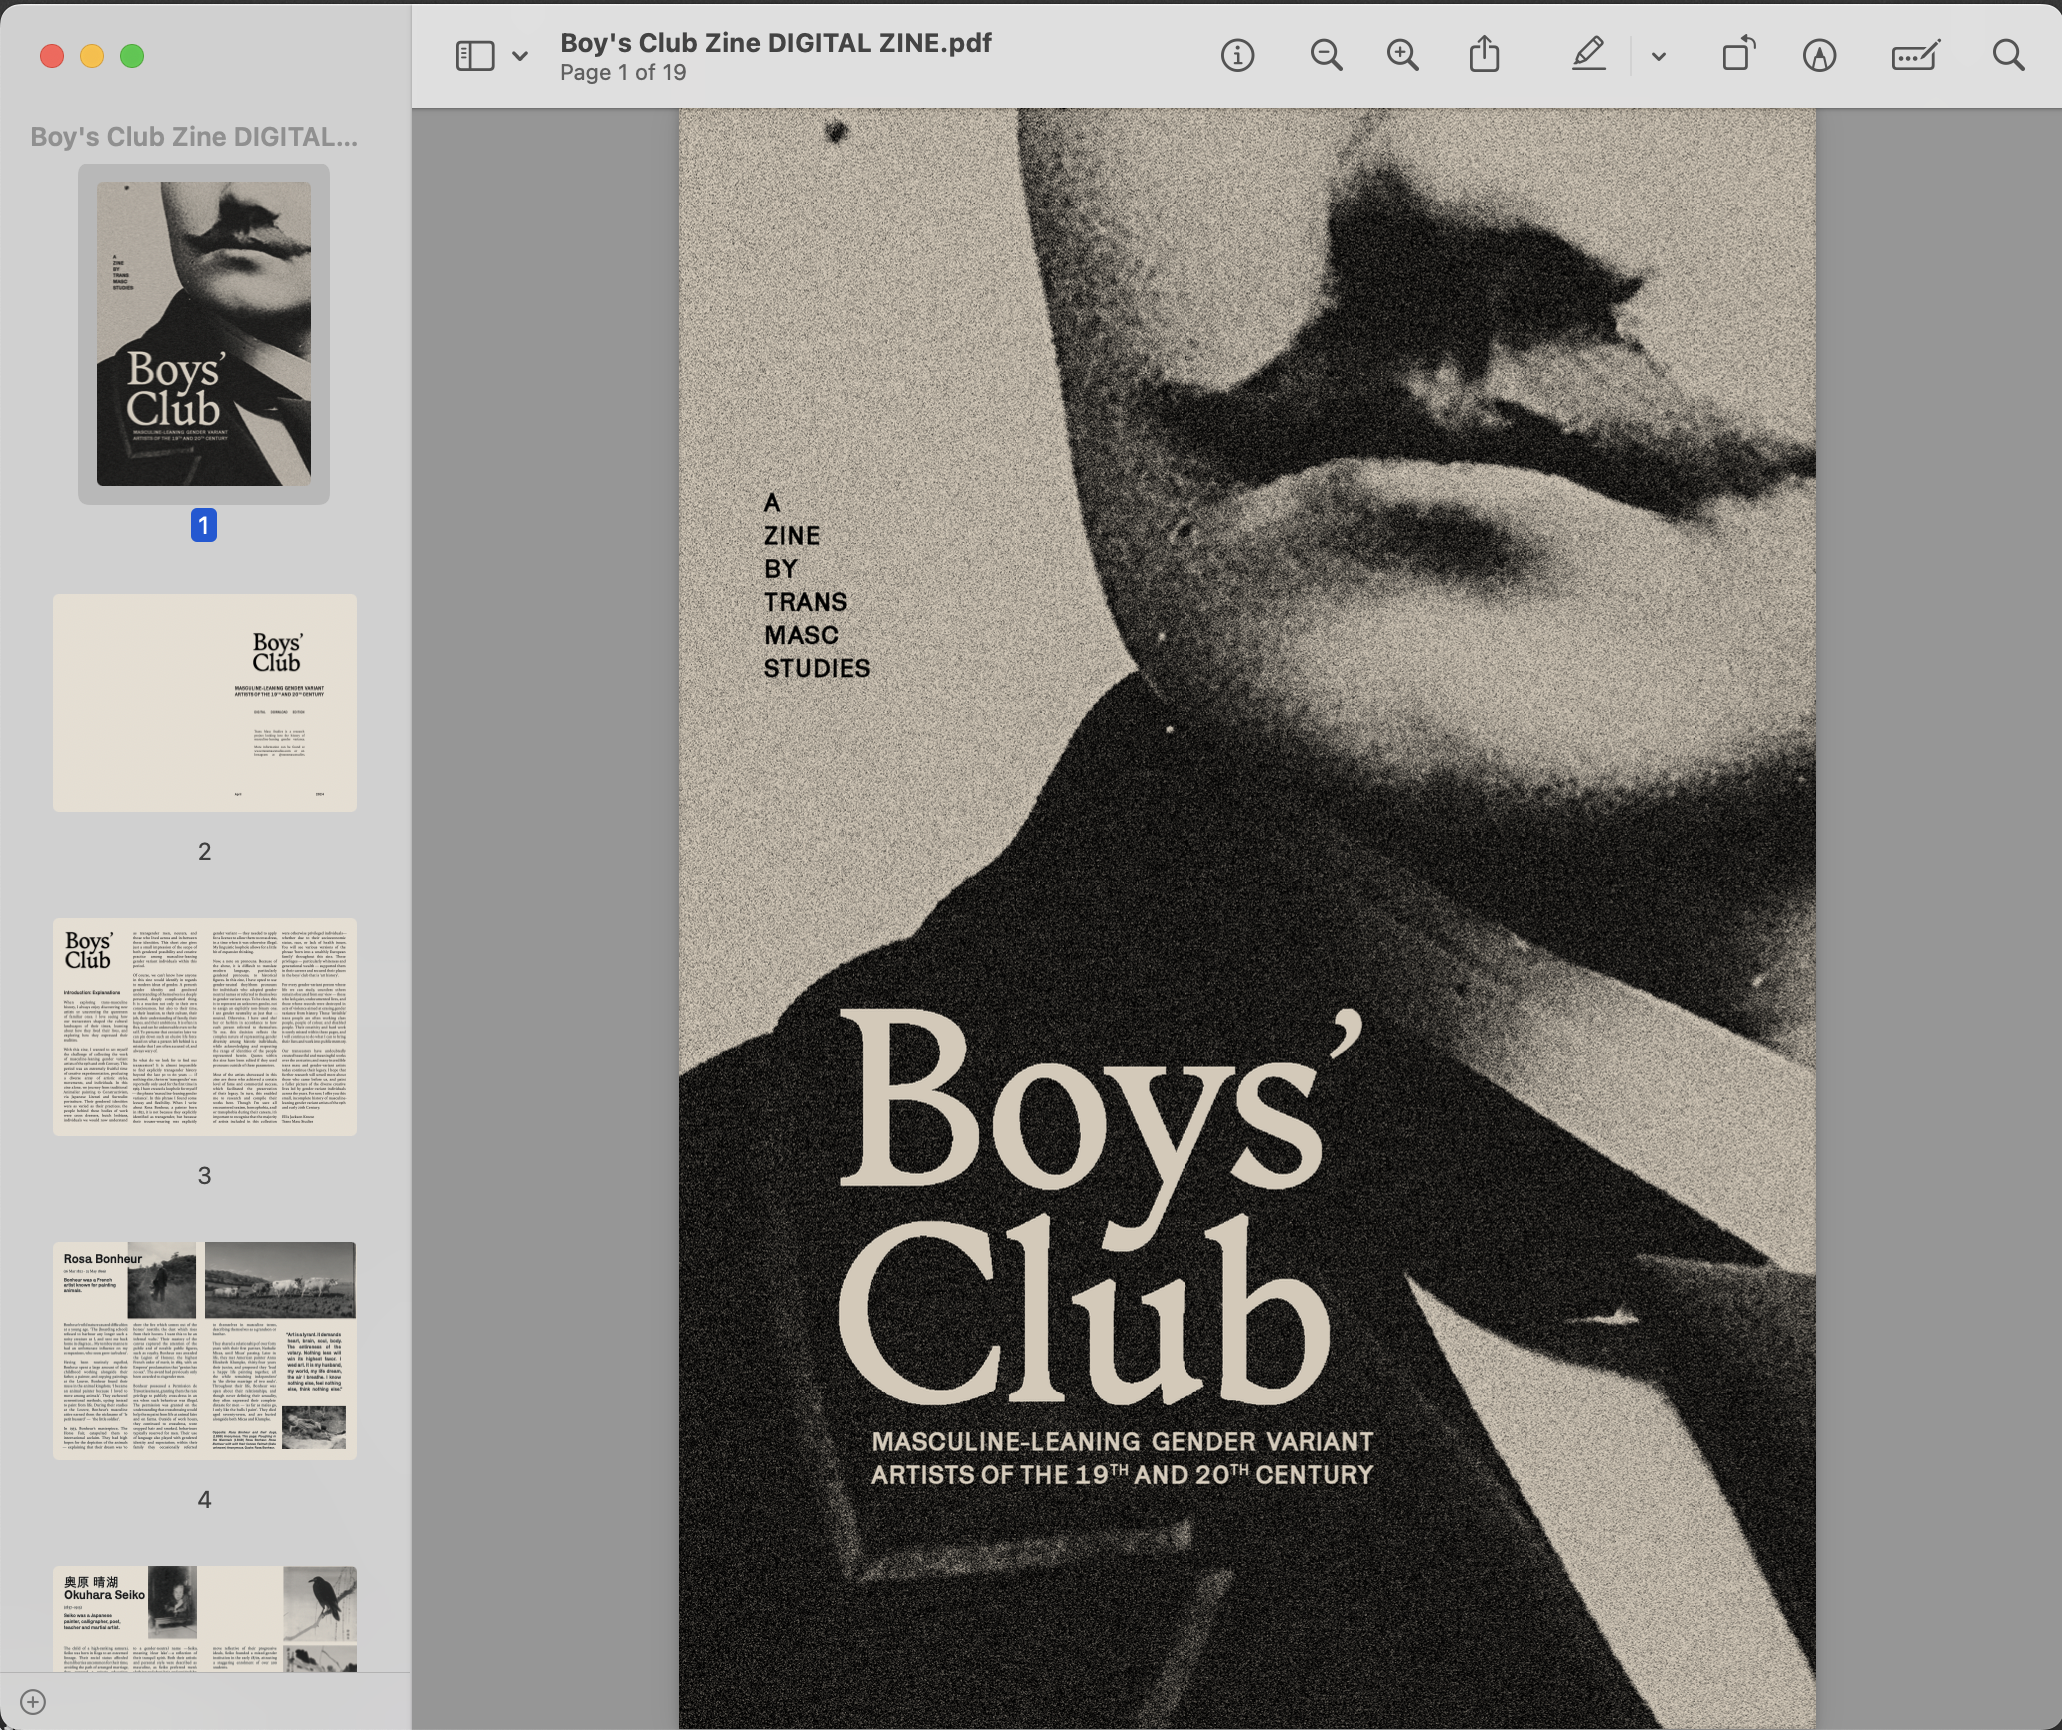Select the page 3 introduction spread thumbnail
Screen dimensions: 2062x1730
(204, 1028)
